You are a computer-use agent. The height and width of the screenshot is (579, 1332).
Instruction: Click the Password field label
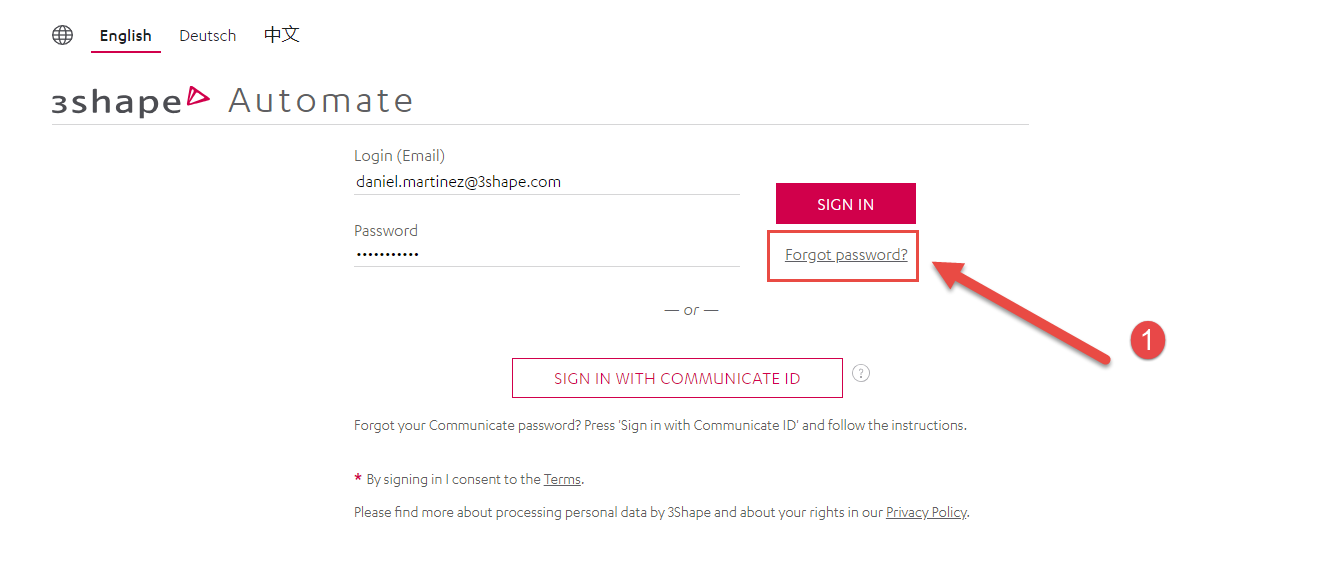point(386,230)
